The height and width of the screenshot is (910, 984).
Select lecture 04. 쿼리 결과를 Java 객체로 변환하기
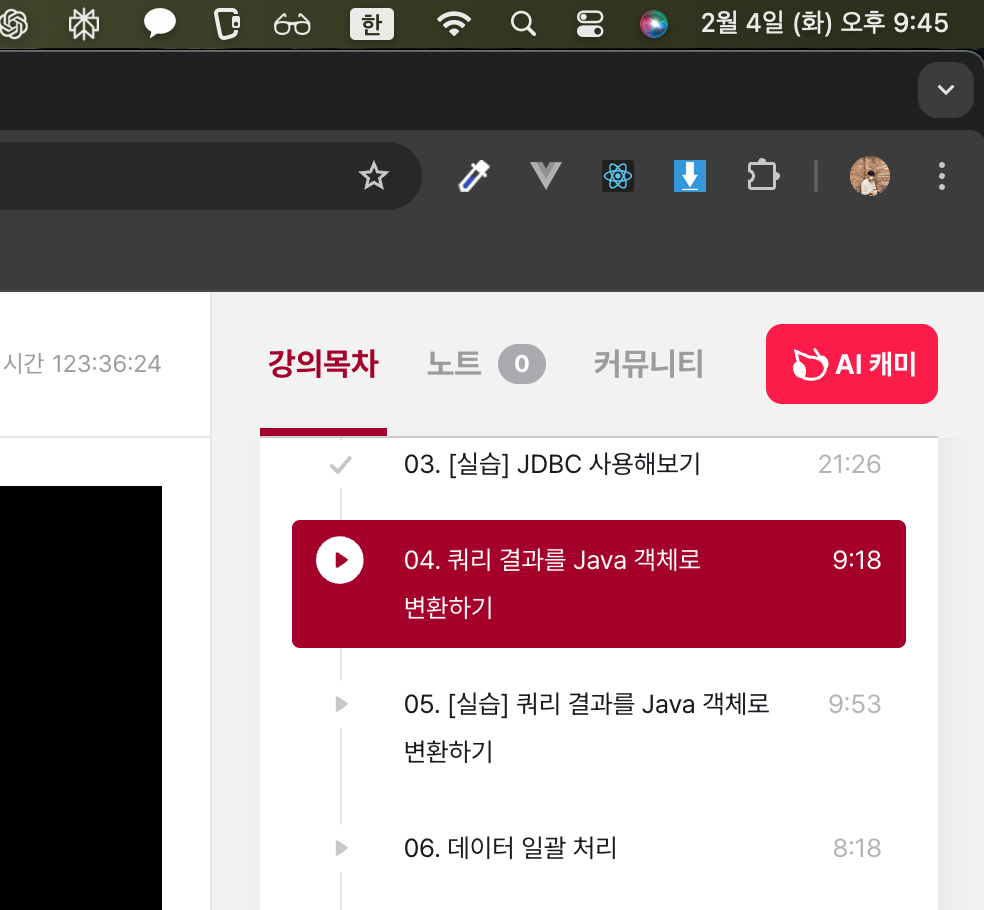[x=599, y=584]
